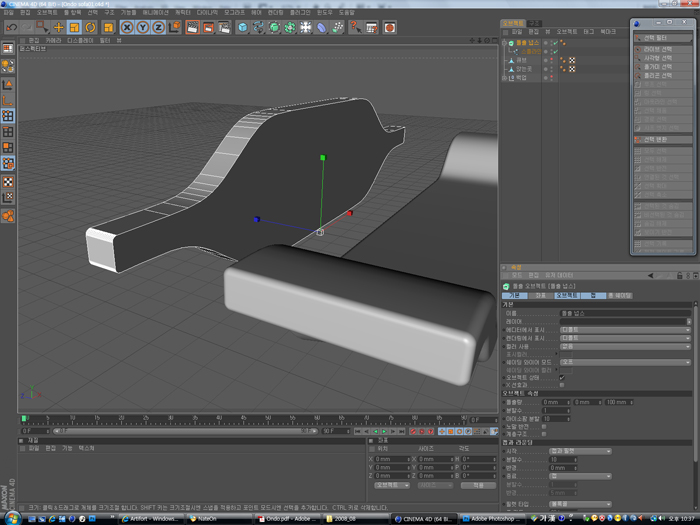The image size is (700, 525).
Task: Select the Rotate tool in the toolbar
Action: pyautogui.click(x=91, y=27)
